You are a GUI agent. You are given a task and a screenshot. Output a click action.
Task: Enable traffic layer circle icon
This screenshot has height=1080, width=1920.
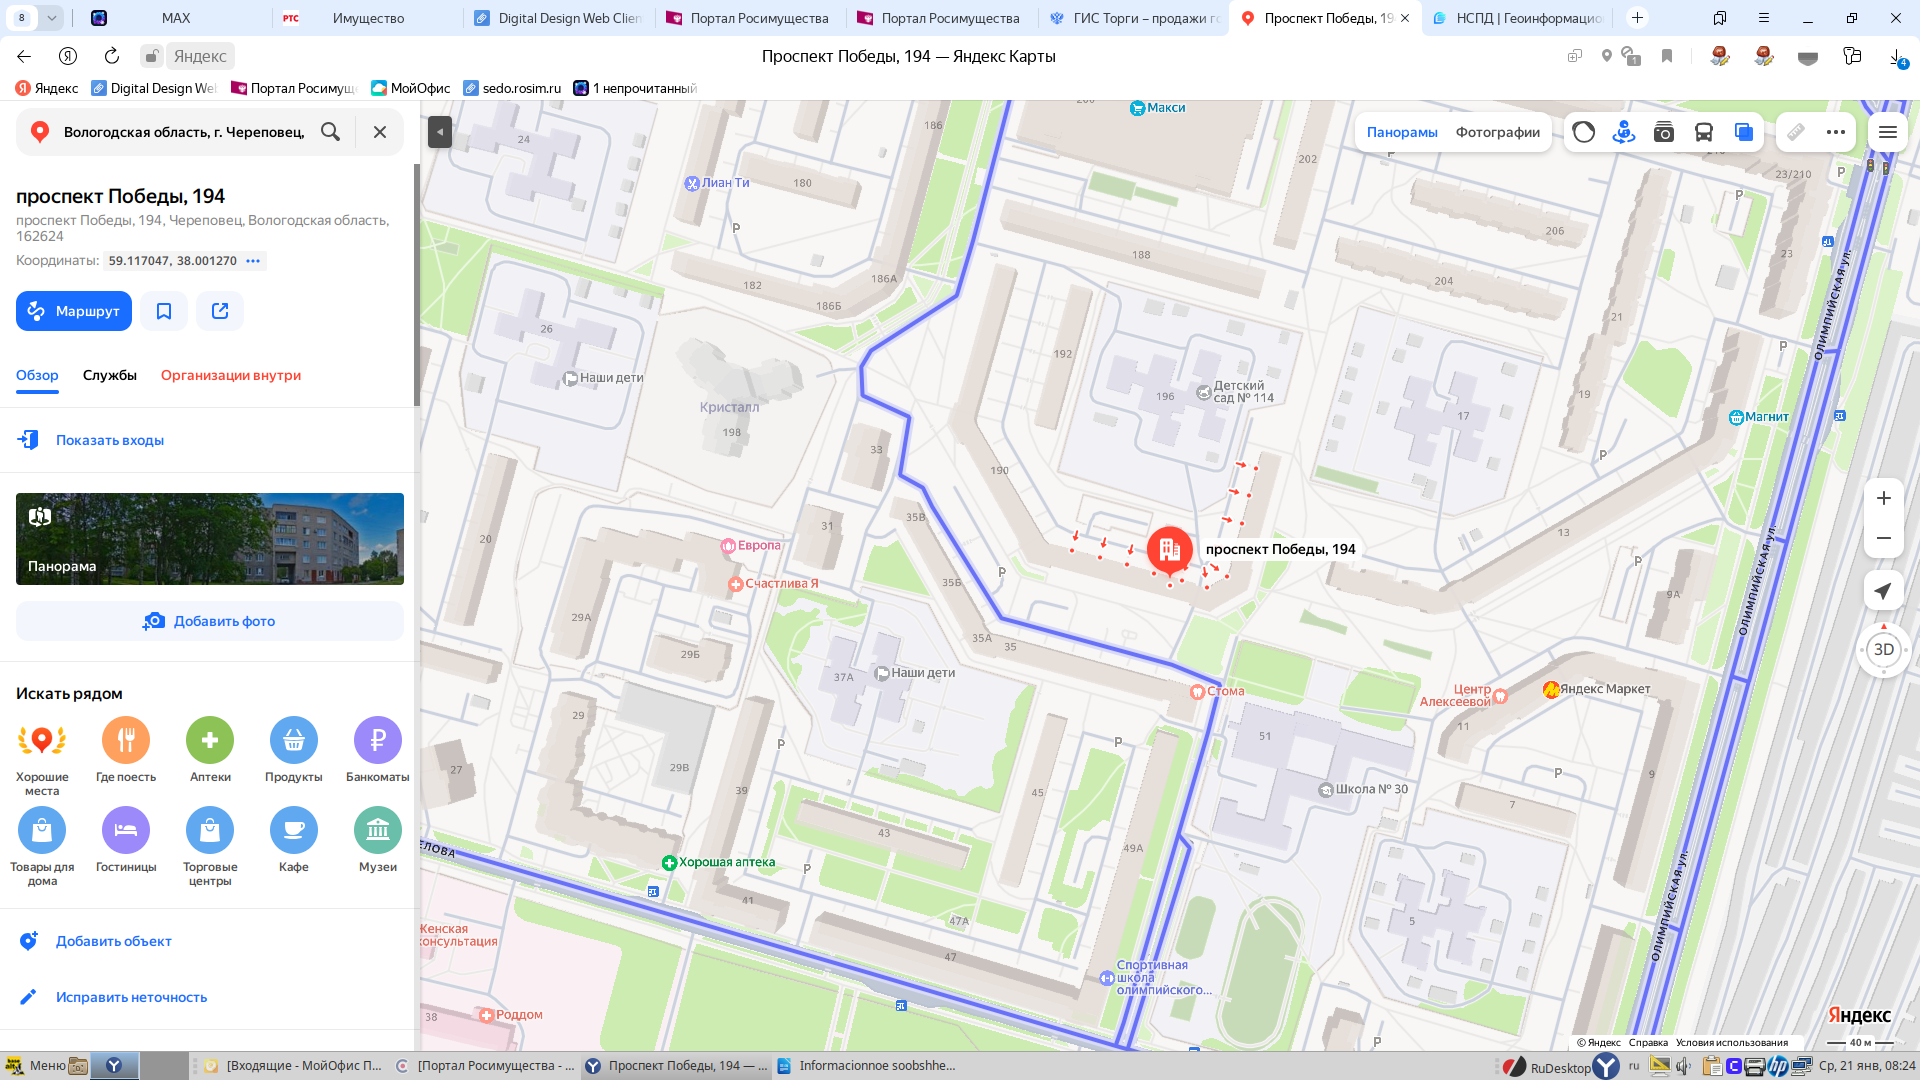[x=1583, y=132]
